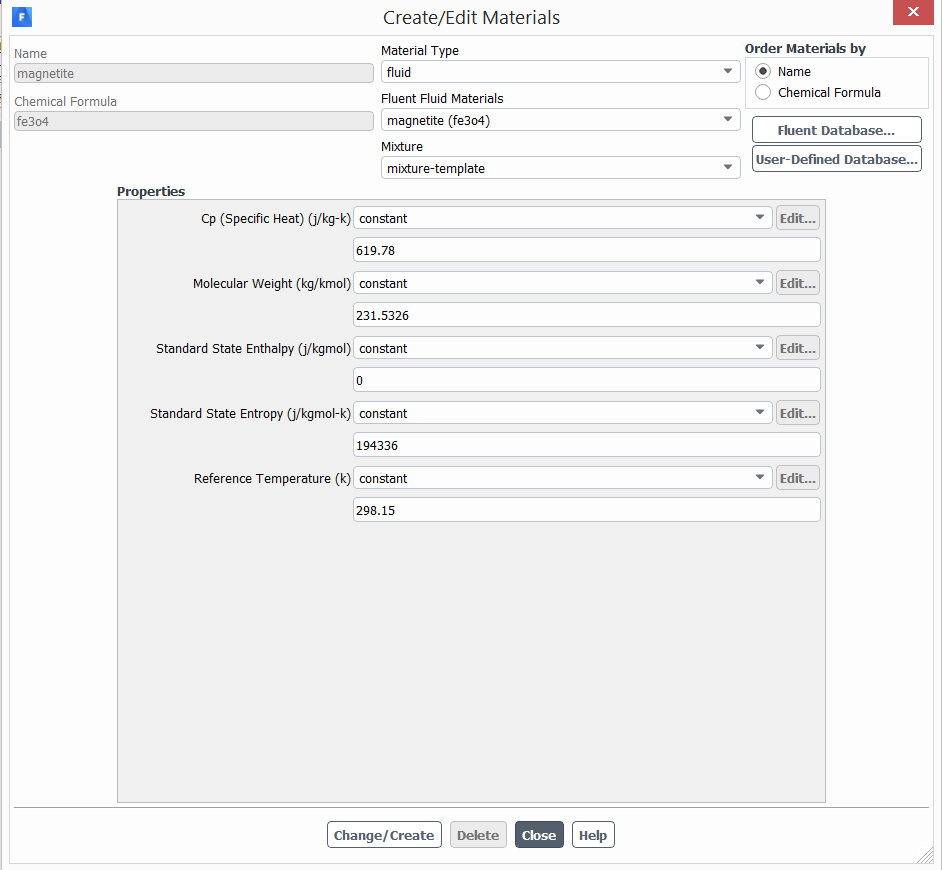This screenshot has width=942, height=870.
Task: Select Name radio button for ordering
Action: pos(763,71)
